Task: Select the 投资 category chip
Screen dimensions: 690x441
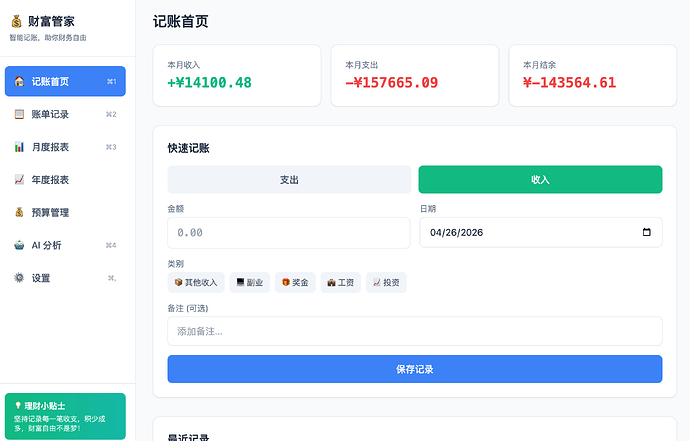Action: click(x=386, y=283)
